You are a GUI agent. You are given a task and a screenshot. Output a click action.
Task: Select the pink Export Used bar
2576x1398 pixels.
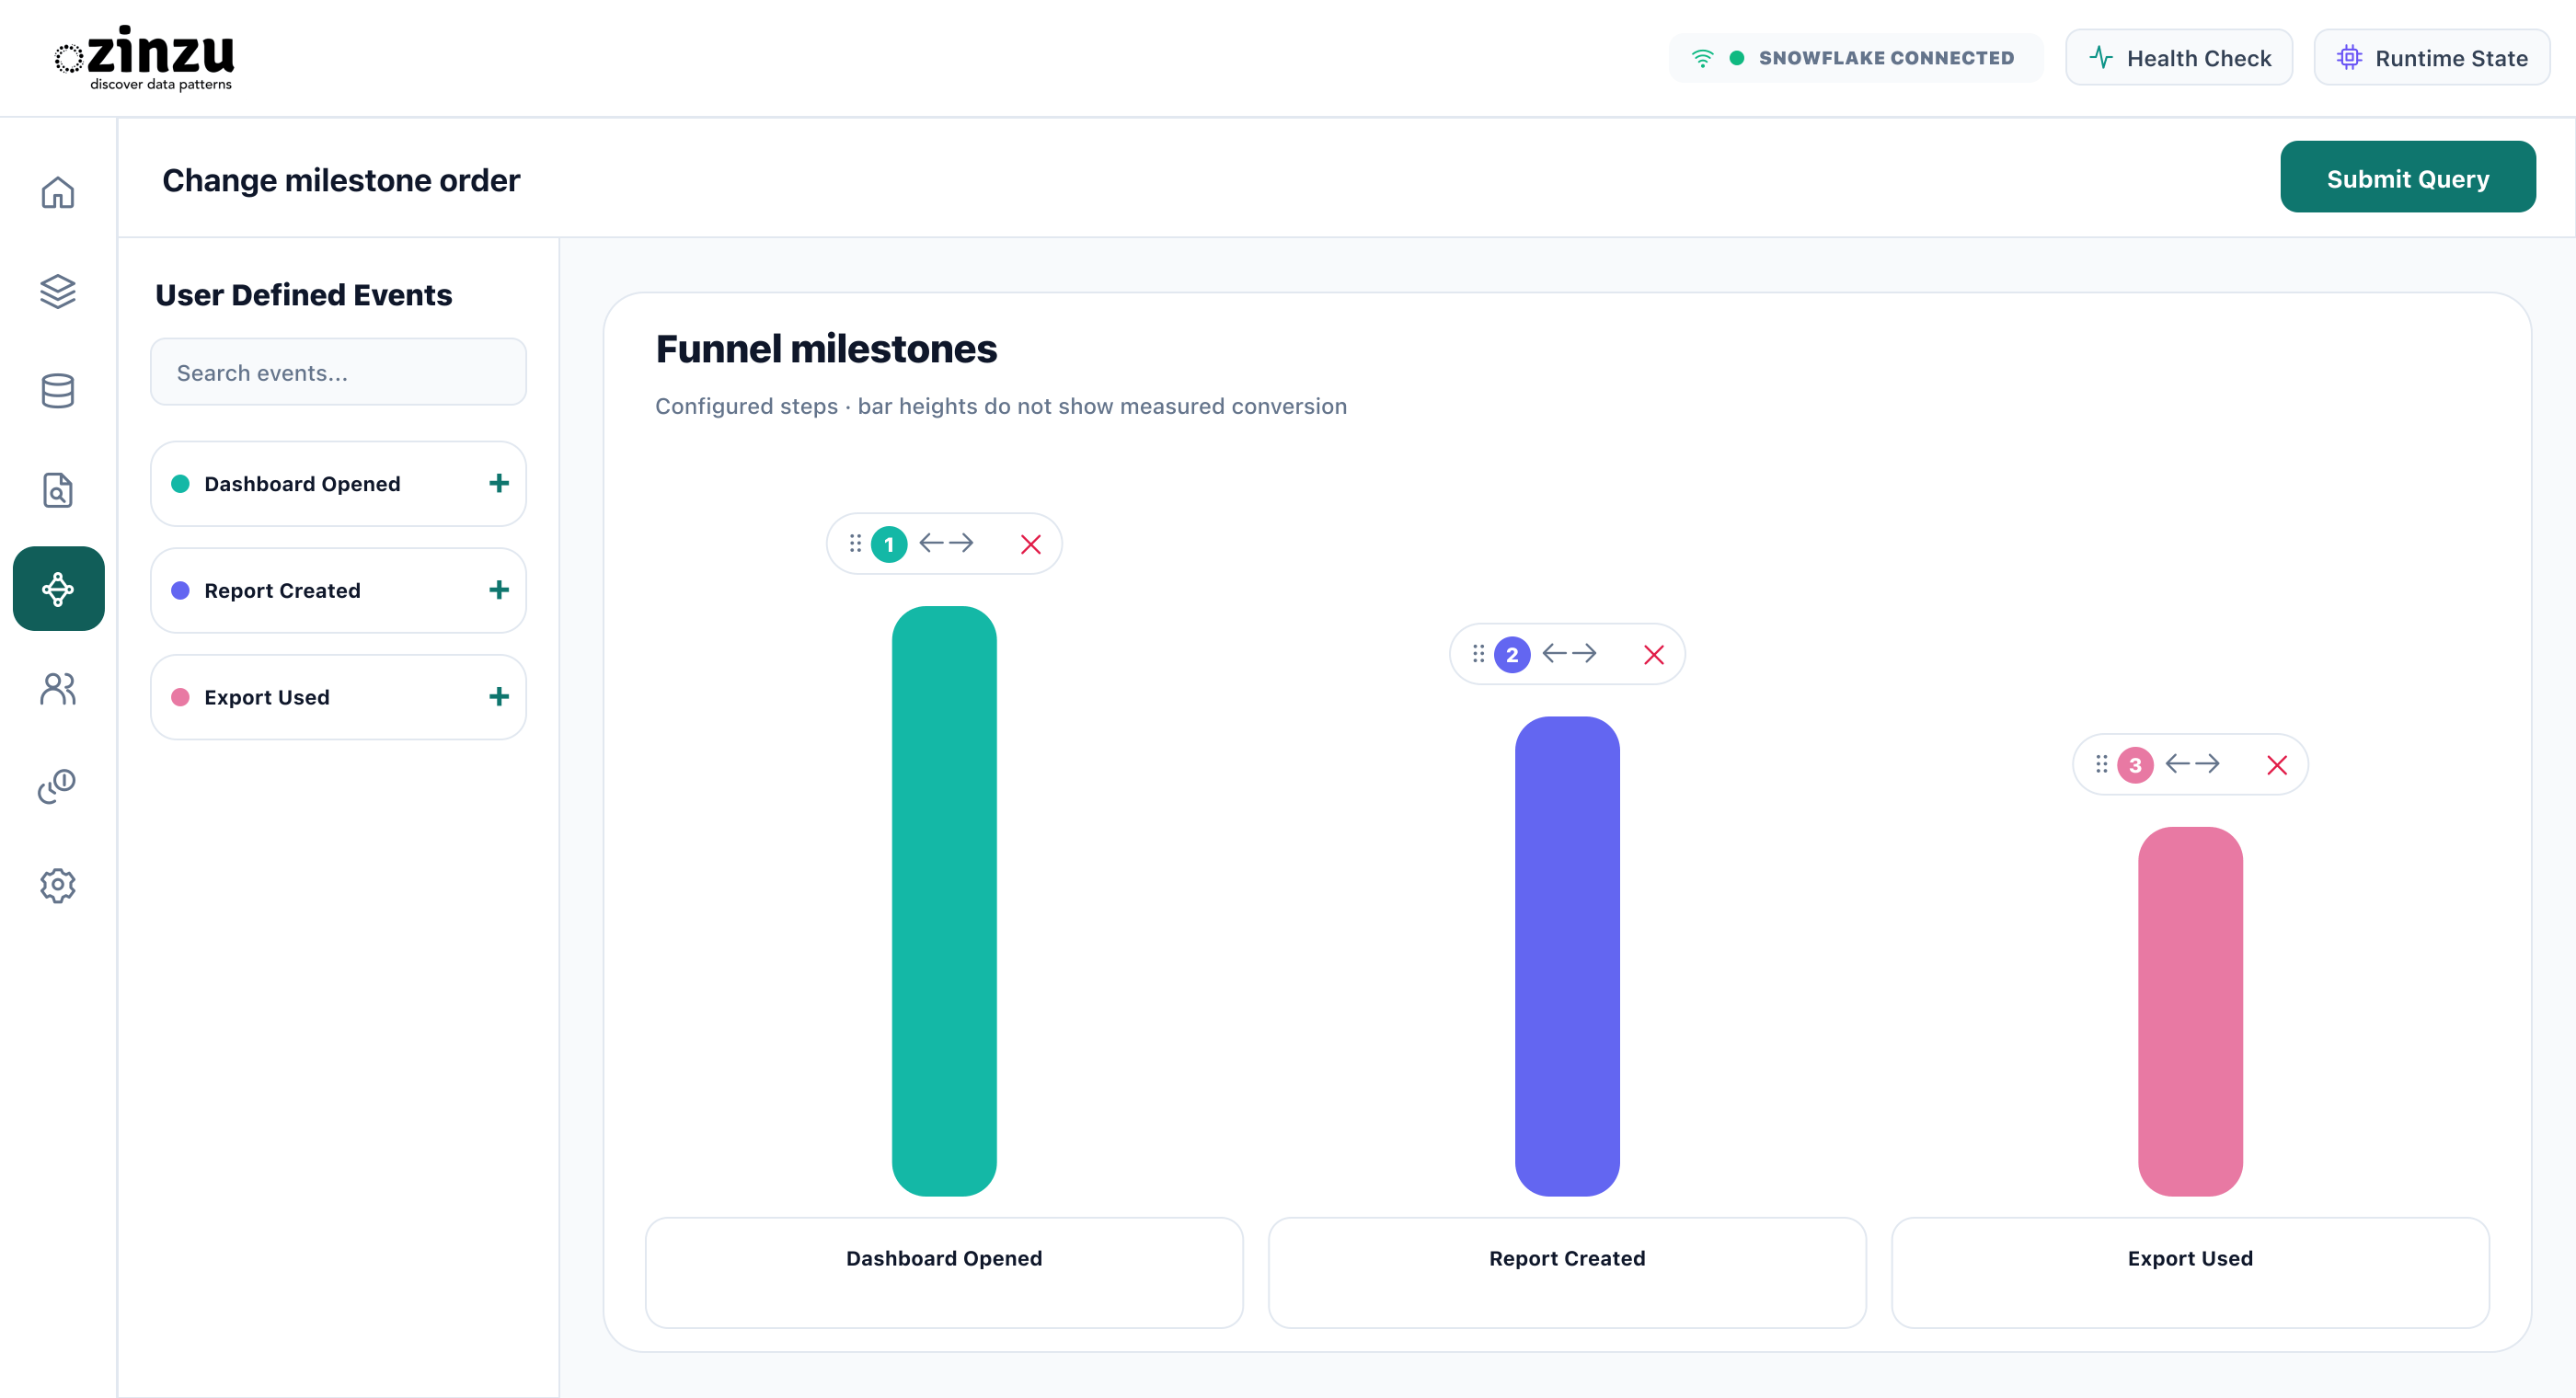click(2190, 1011)
